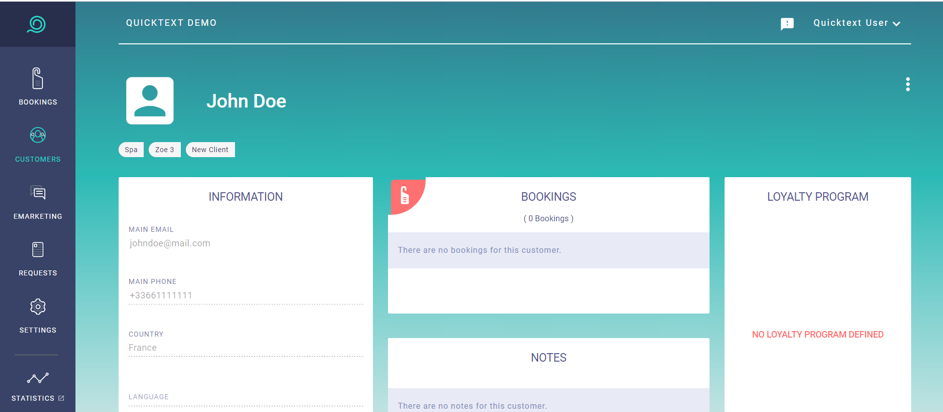The height and width of the screenshot is (412, 943).
Task: Click John Doe's profile avatar
Action: point(150,101)
